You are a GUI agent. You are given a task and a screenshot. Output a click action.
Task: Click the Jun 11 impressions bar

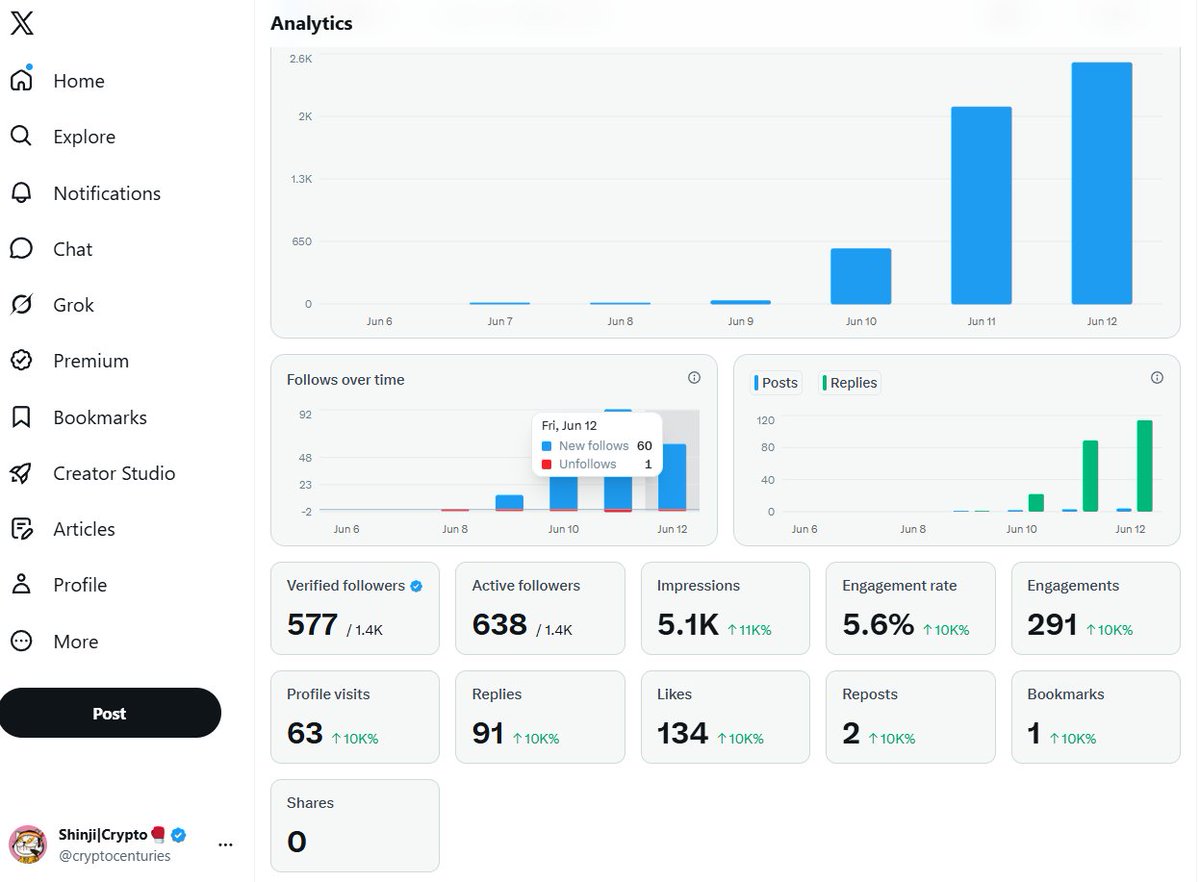coord(981,205)
